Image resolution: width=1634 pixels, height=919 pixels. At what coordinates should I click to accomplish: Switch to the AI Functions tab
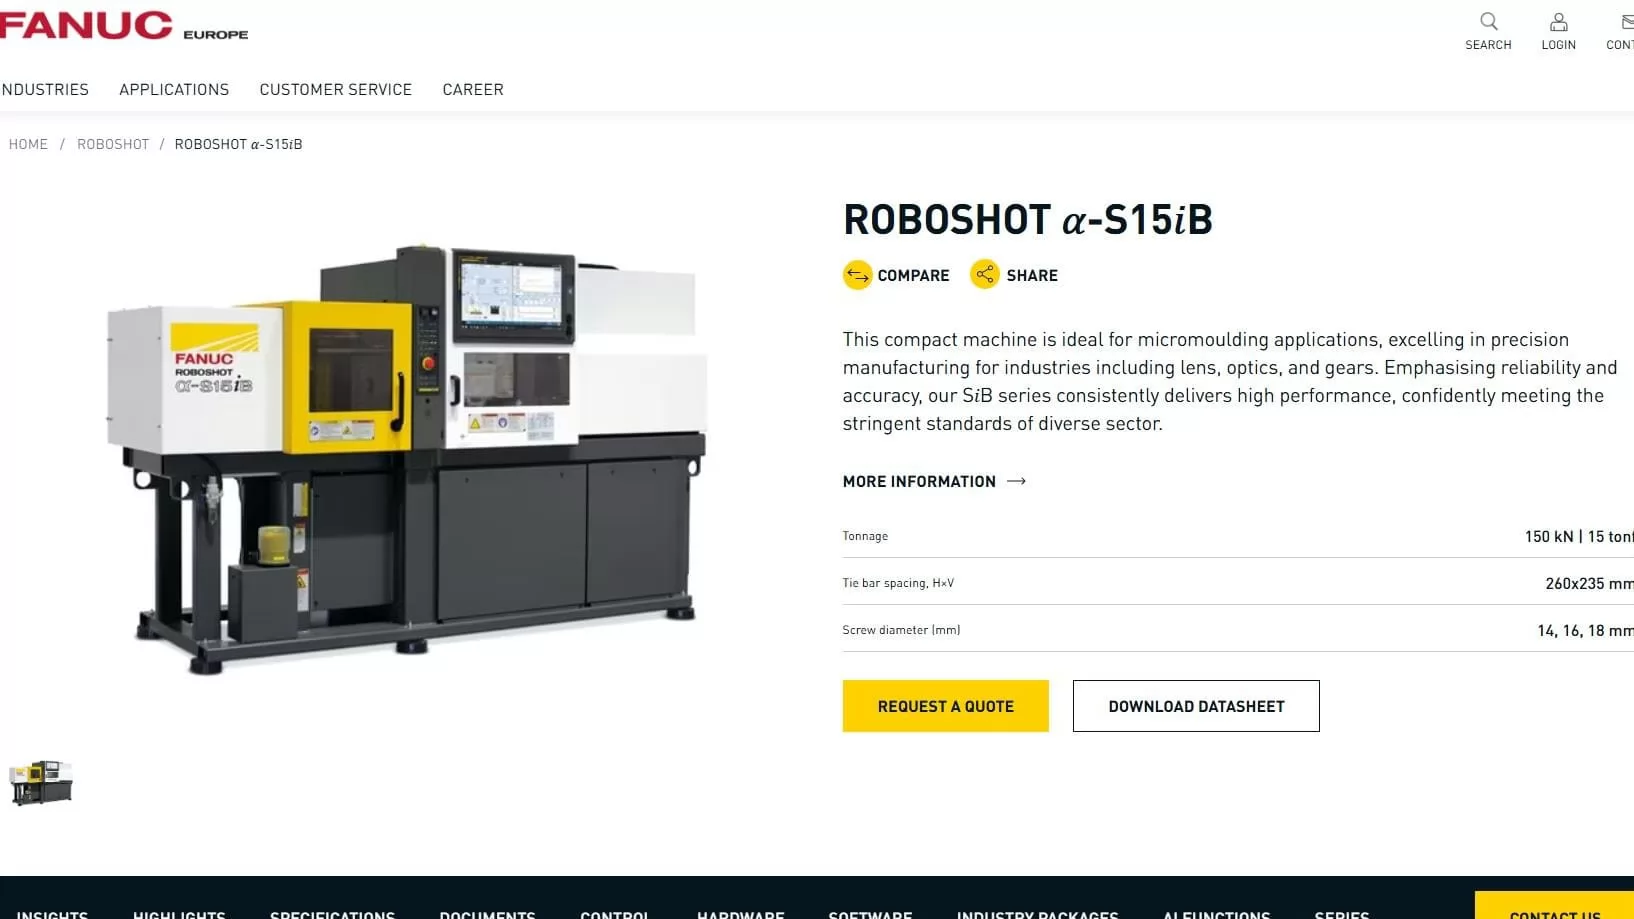(x=1216, y=914)
